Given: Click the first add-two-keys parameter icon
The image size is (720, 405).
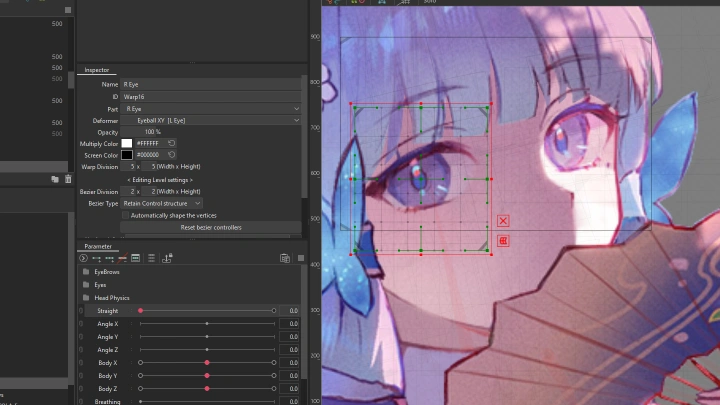Looking at the screenshot, I should [x=96, y=259].
